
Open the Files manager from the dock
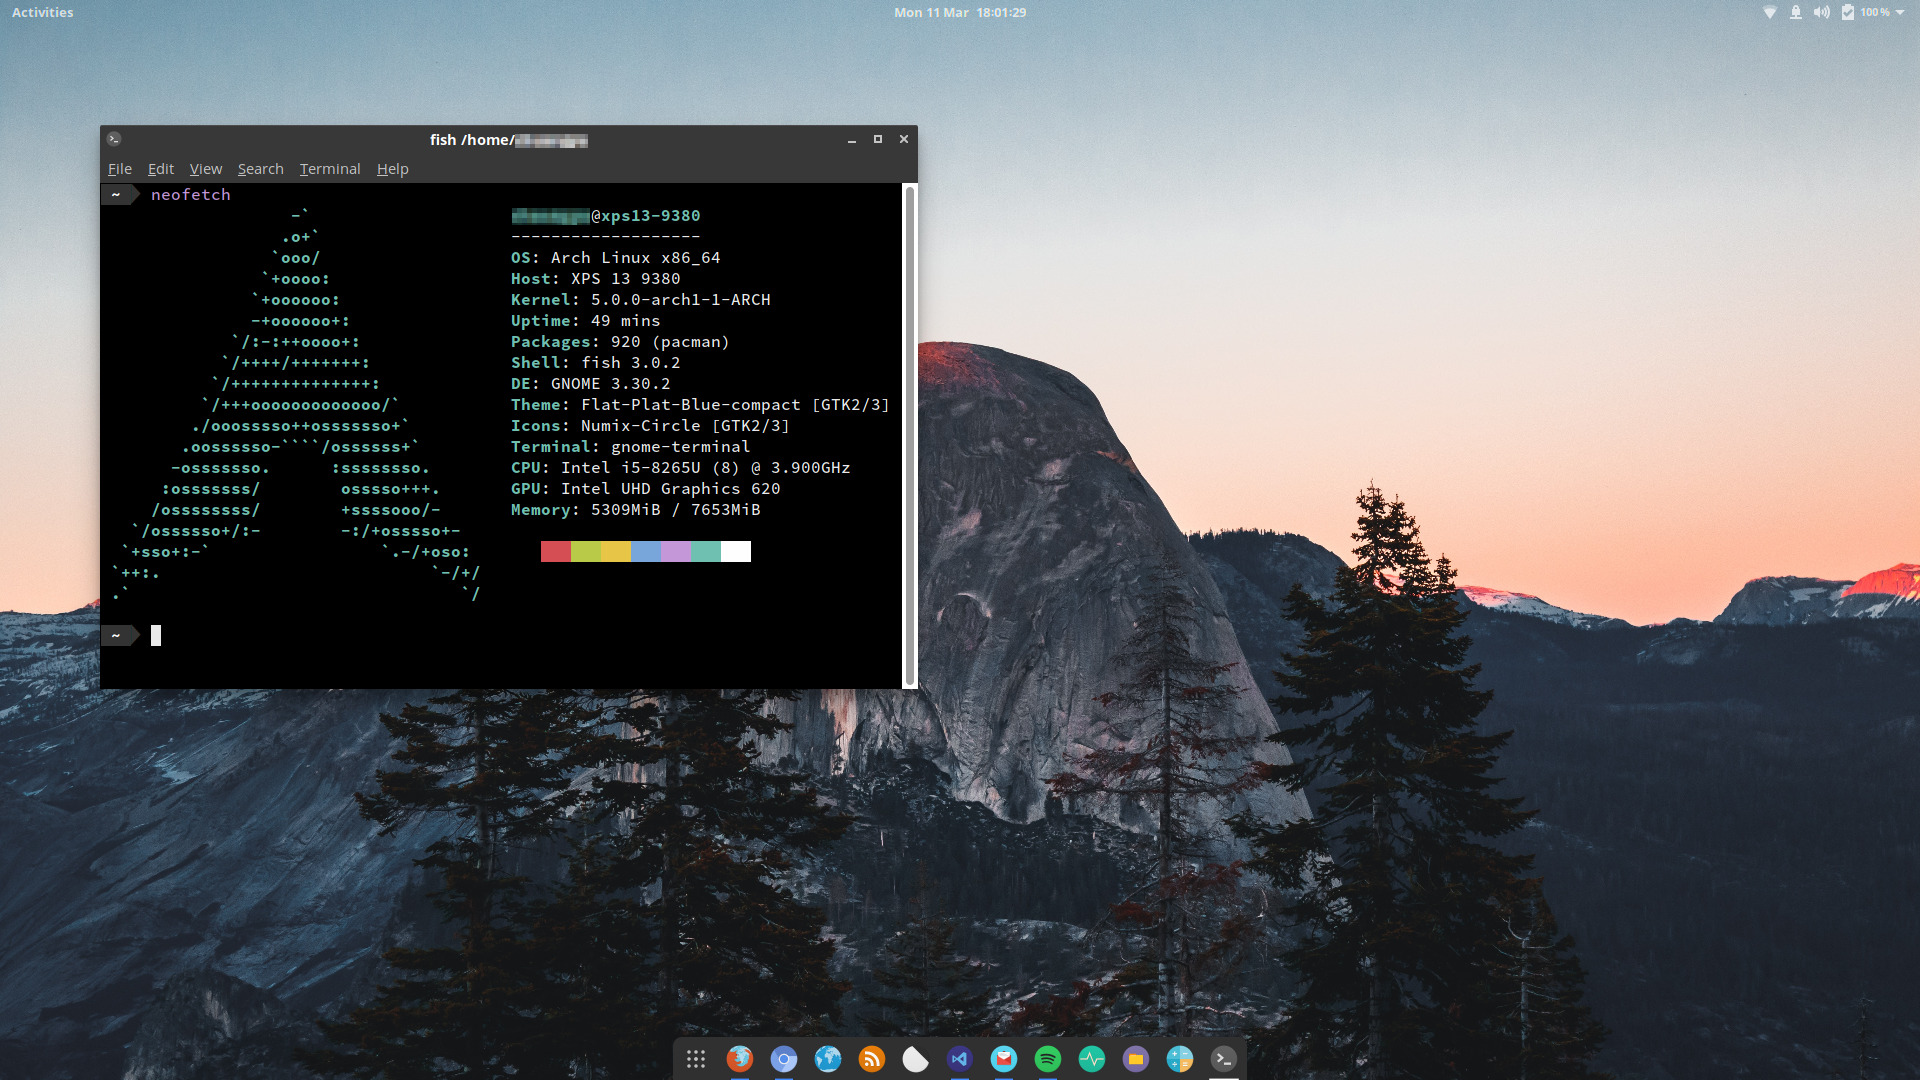coord(1136,1059)
